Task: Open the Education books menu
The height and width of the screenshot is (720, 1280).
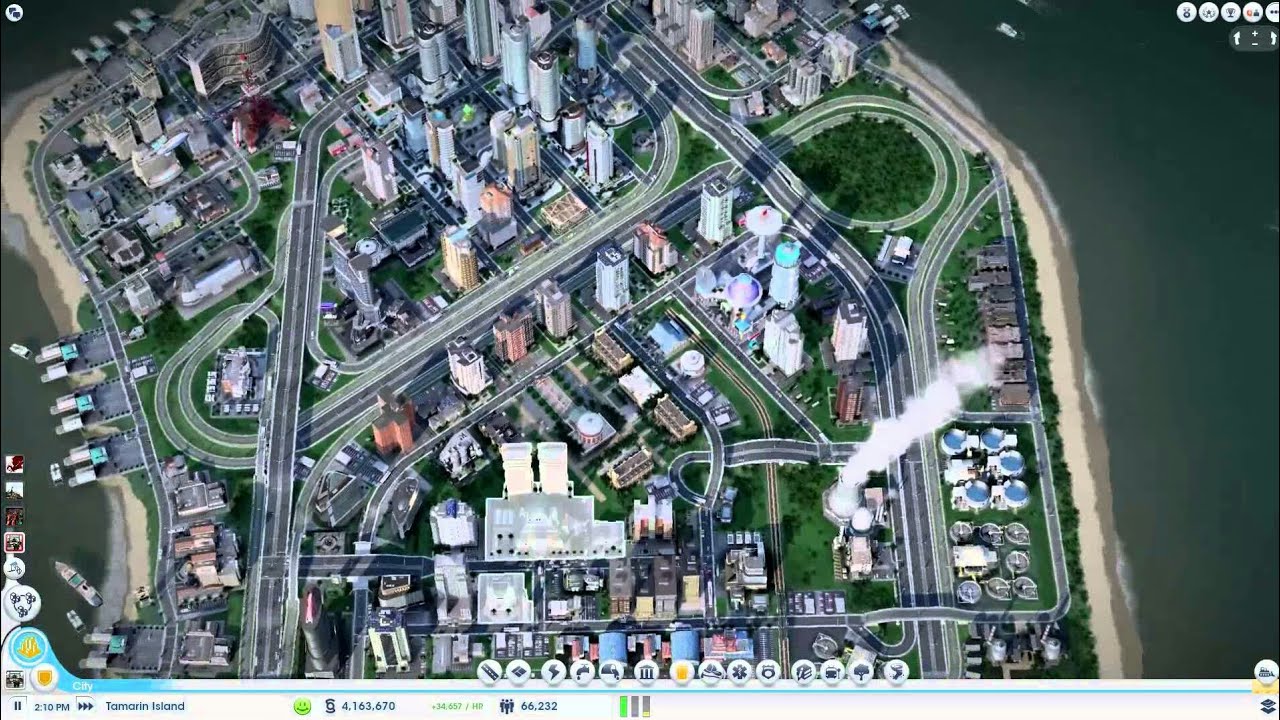Action: pos(802,672)
